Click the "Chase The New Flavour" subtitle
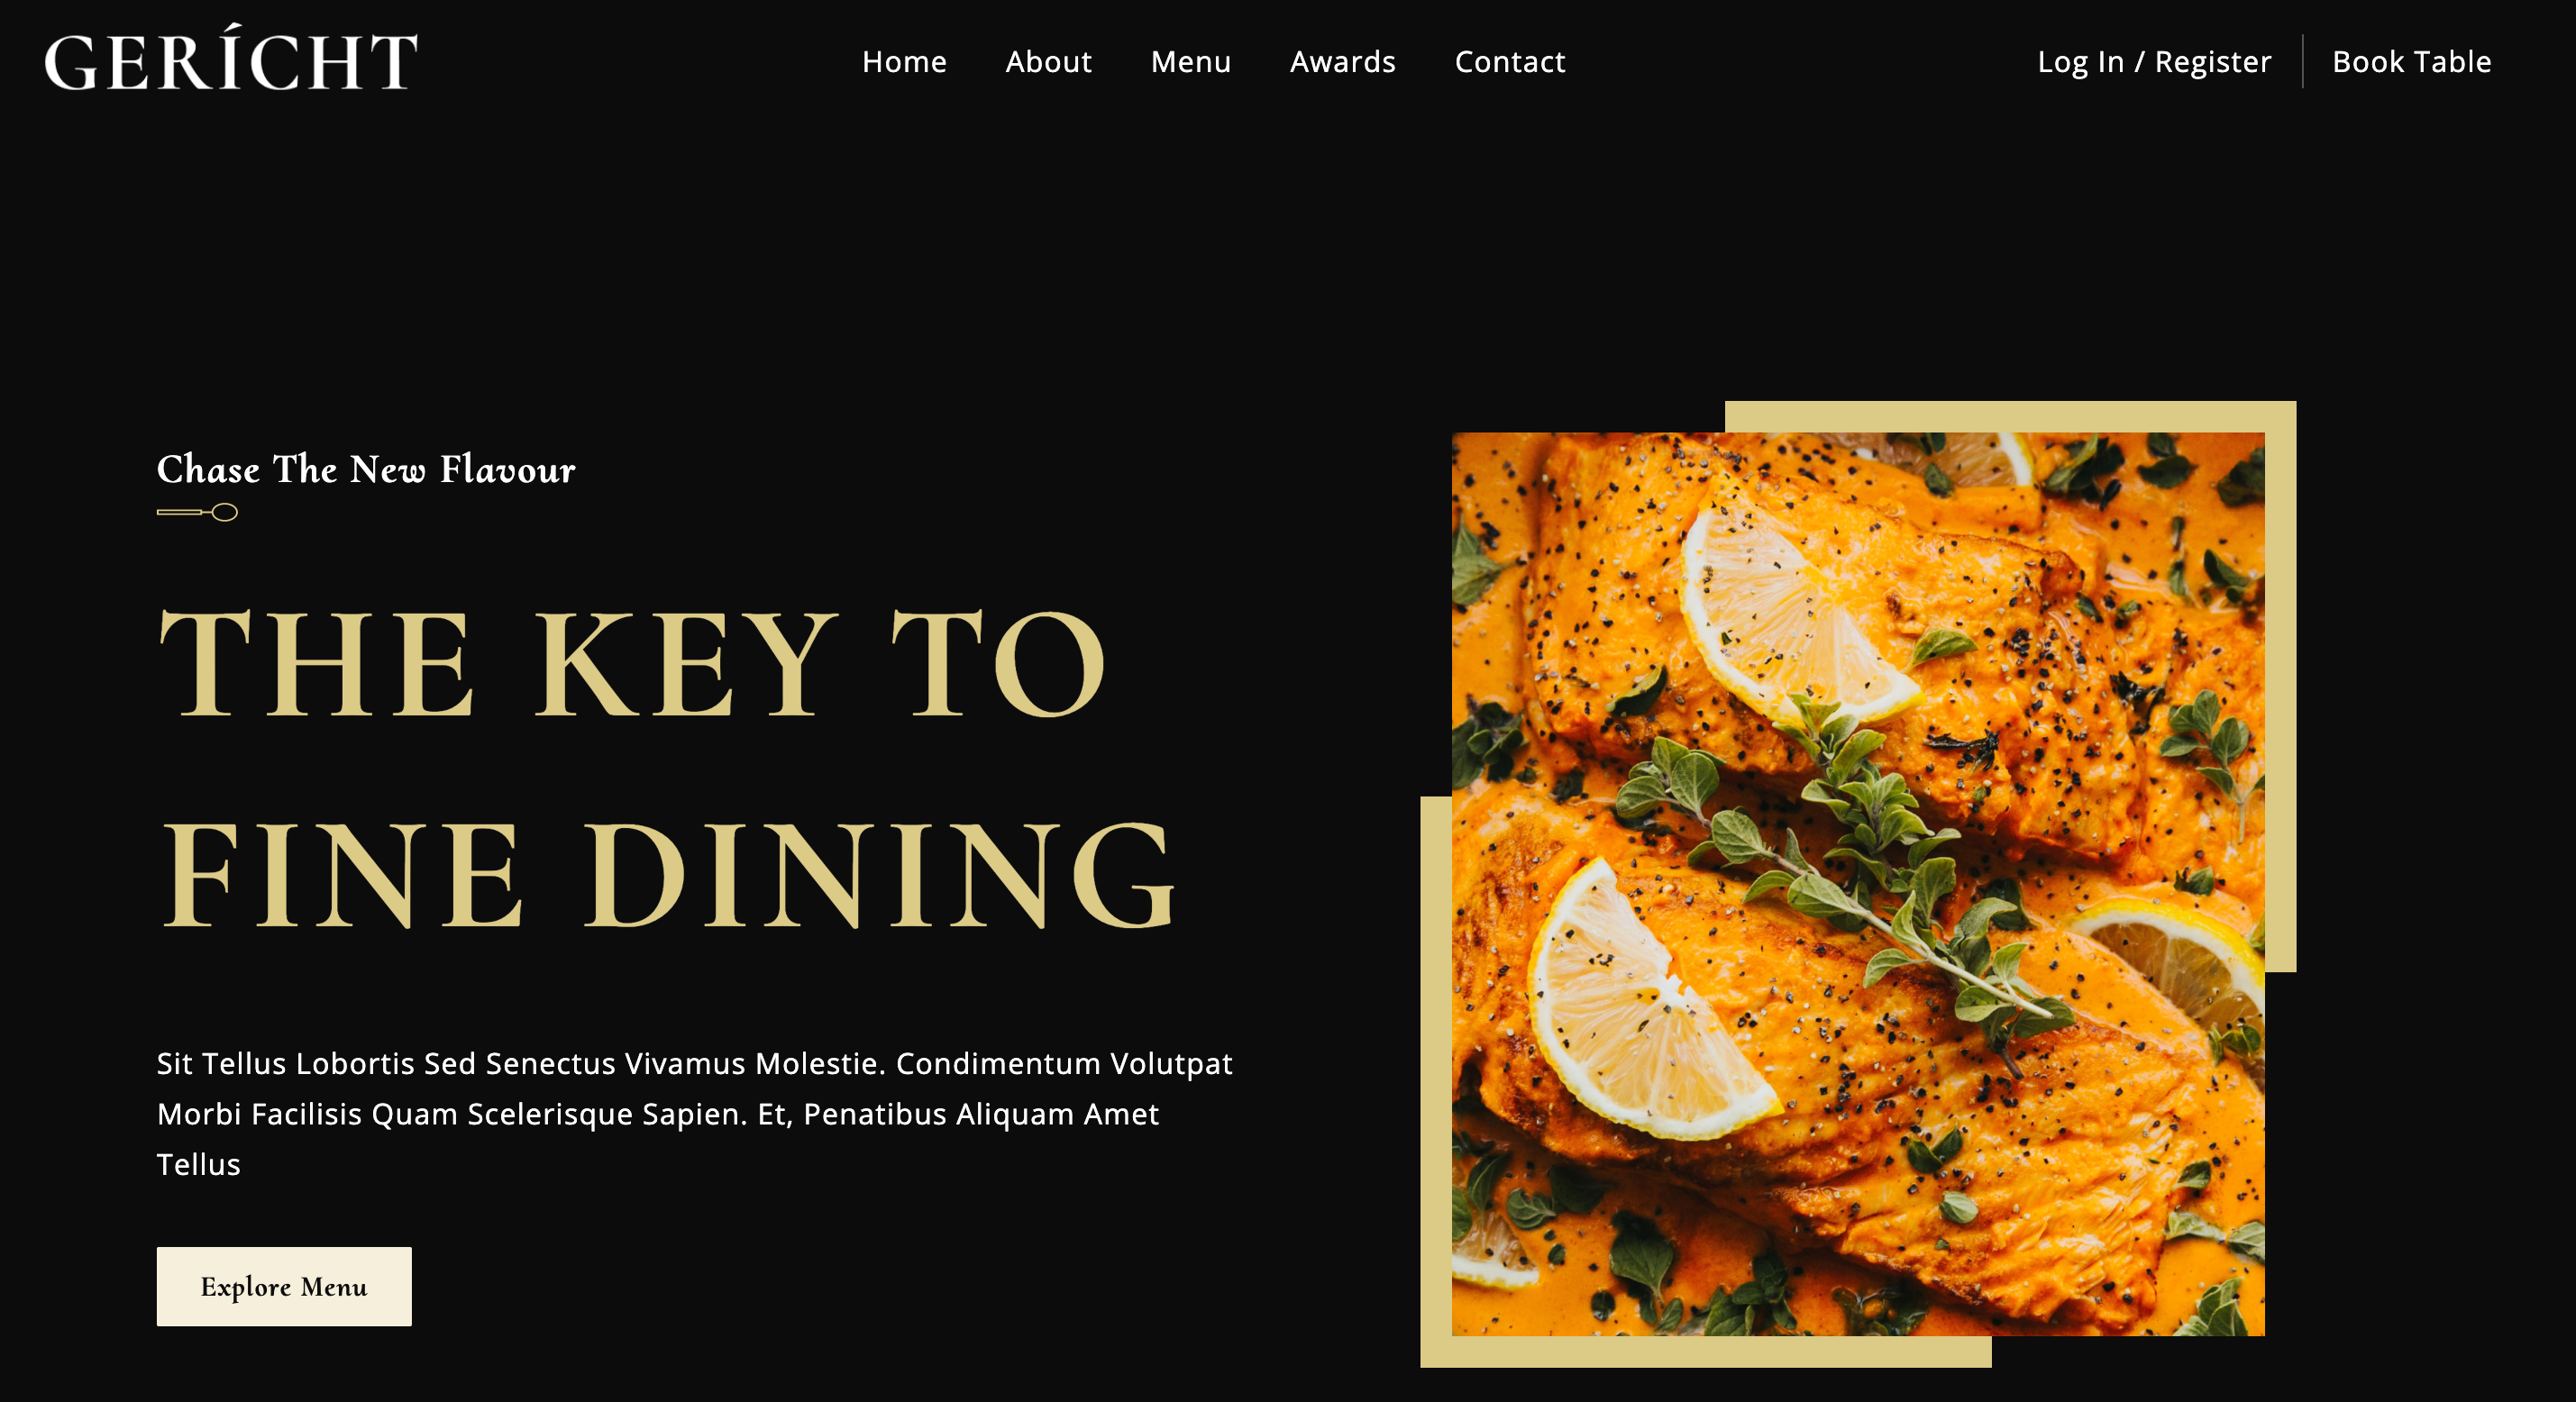This screenshot has width=2576, height=1402. [366, 469]
